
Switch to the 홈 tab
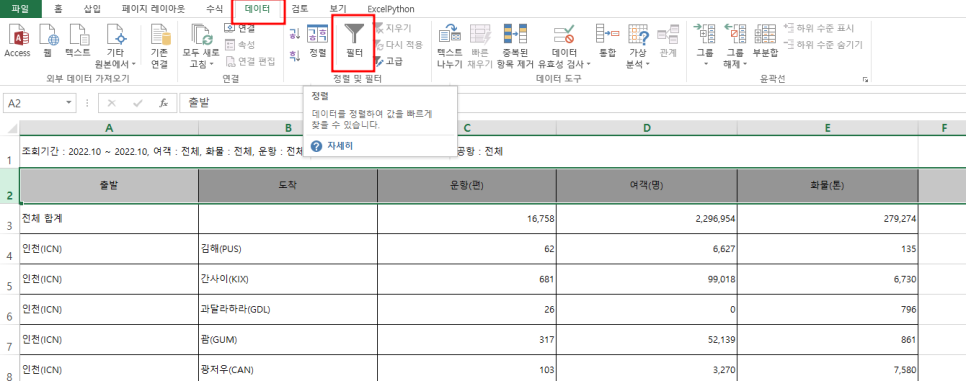[x=58, y=9]
